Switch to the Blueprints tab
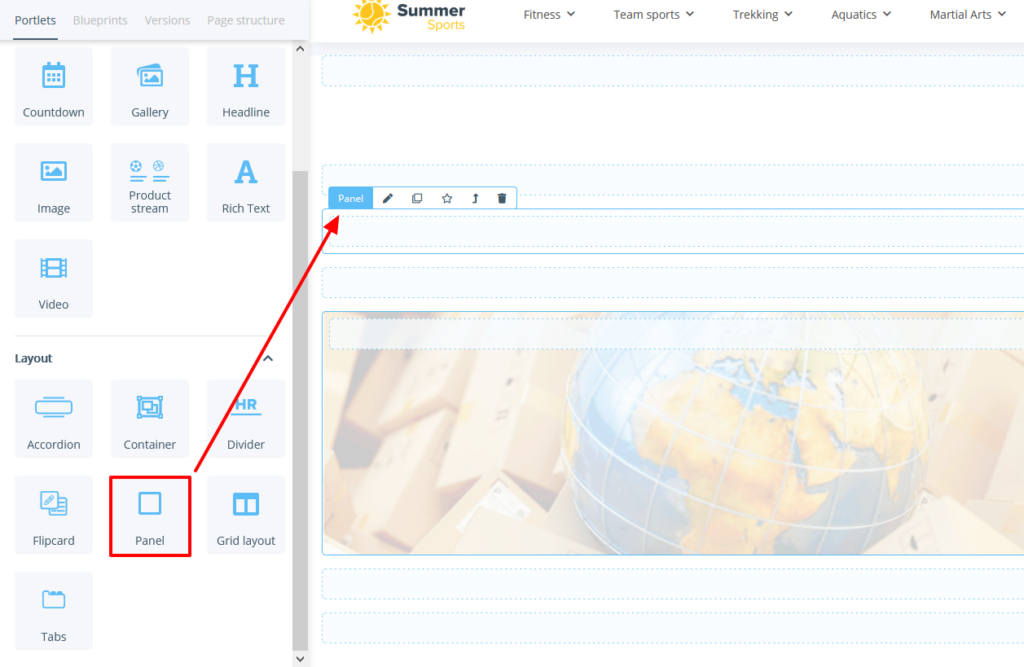 tap(100, 19)
